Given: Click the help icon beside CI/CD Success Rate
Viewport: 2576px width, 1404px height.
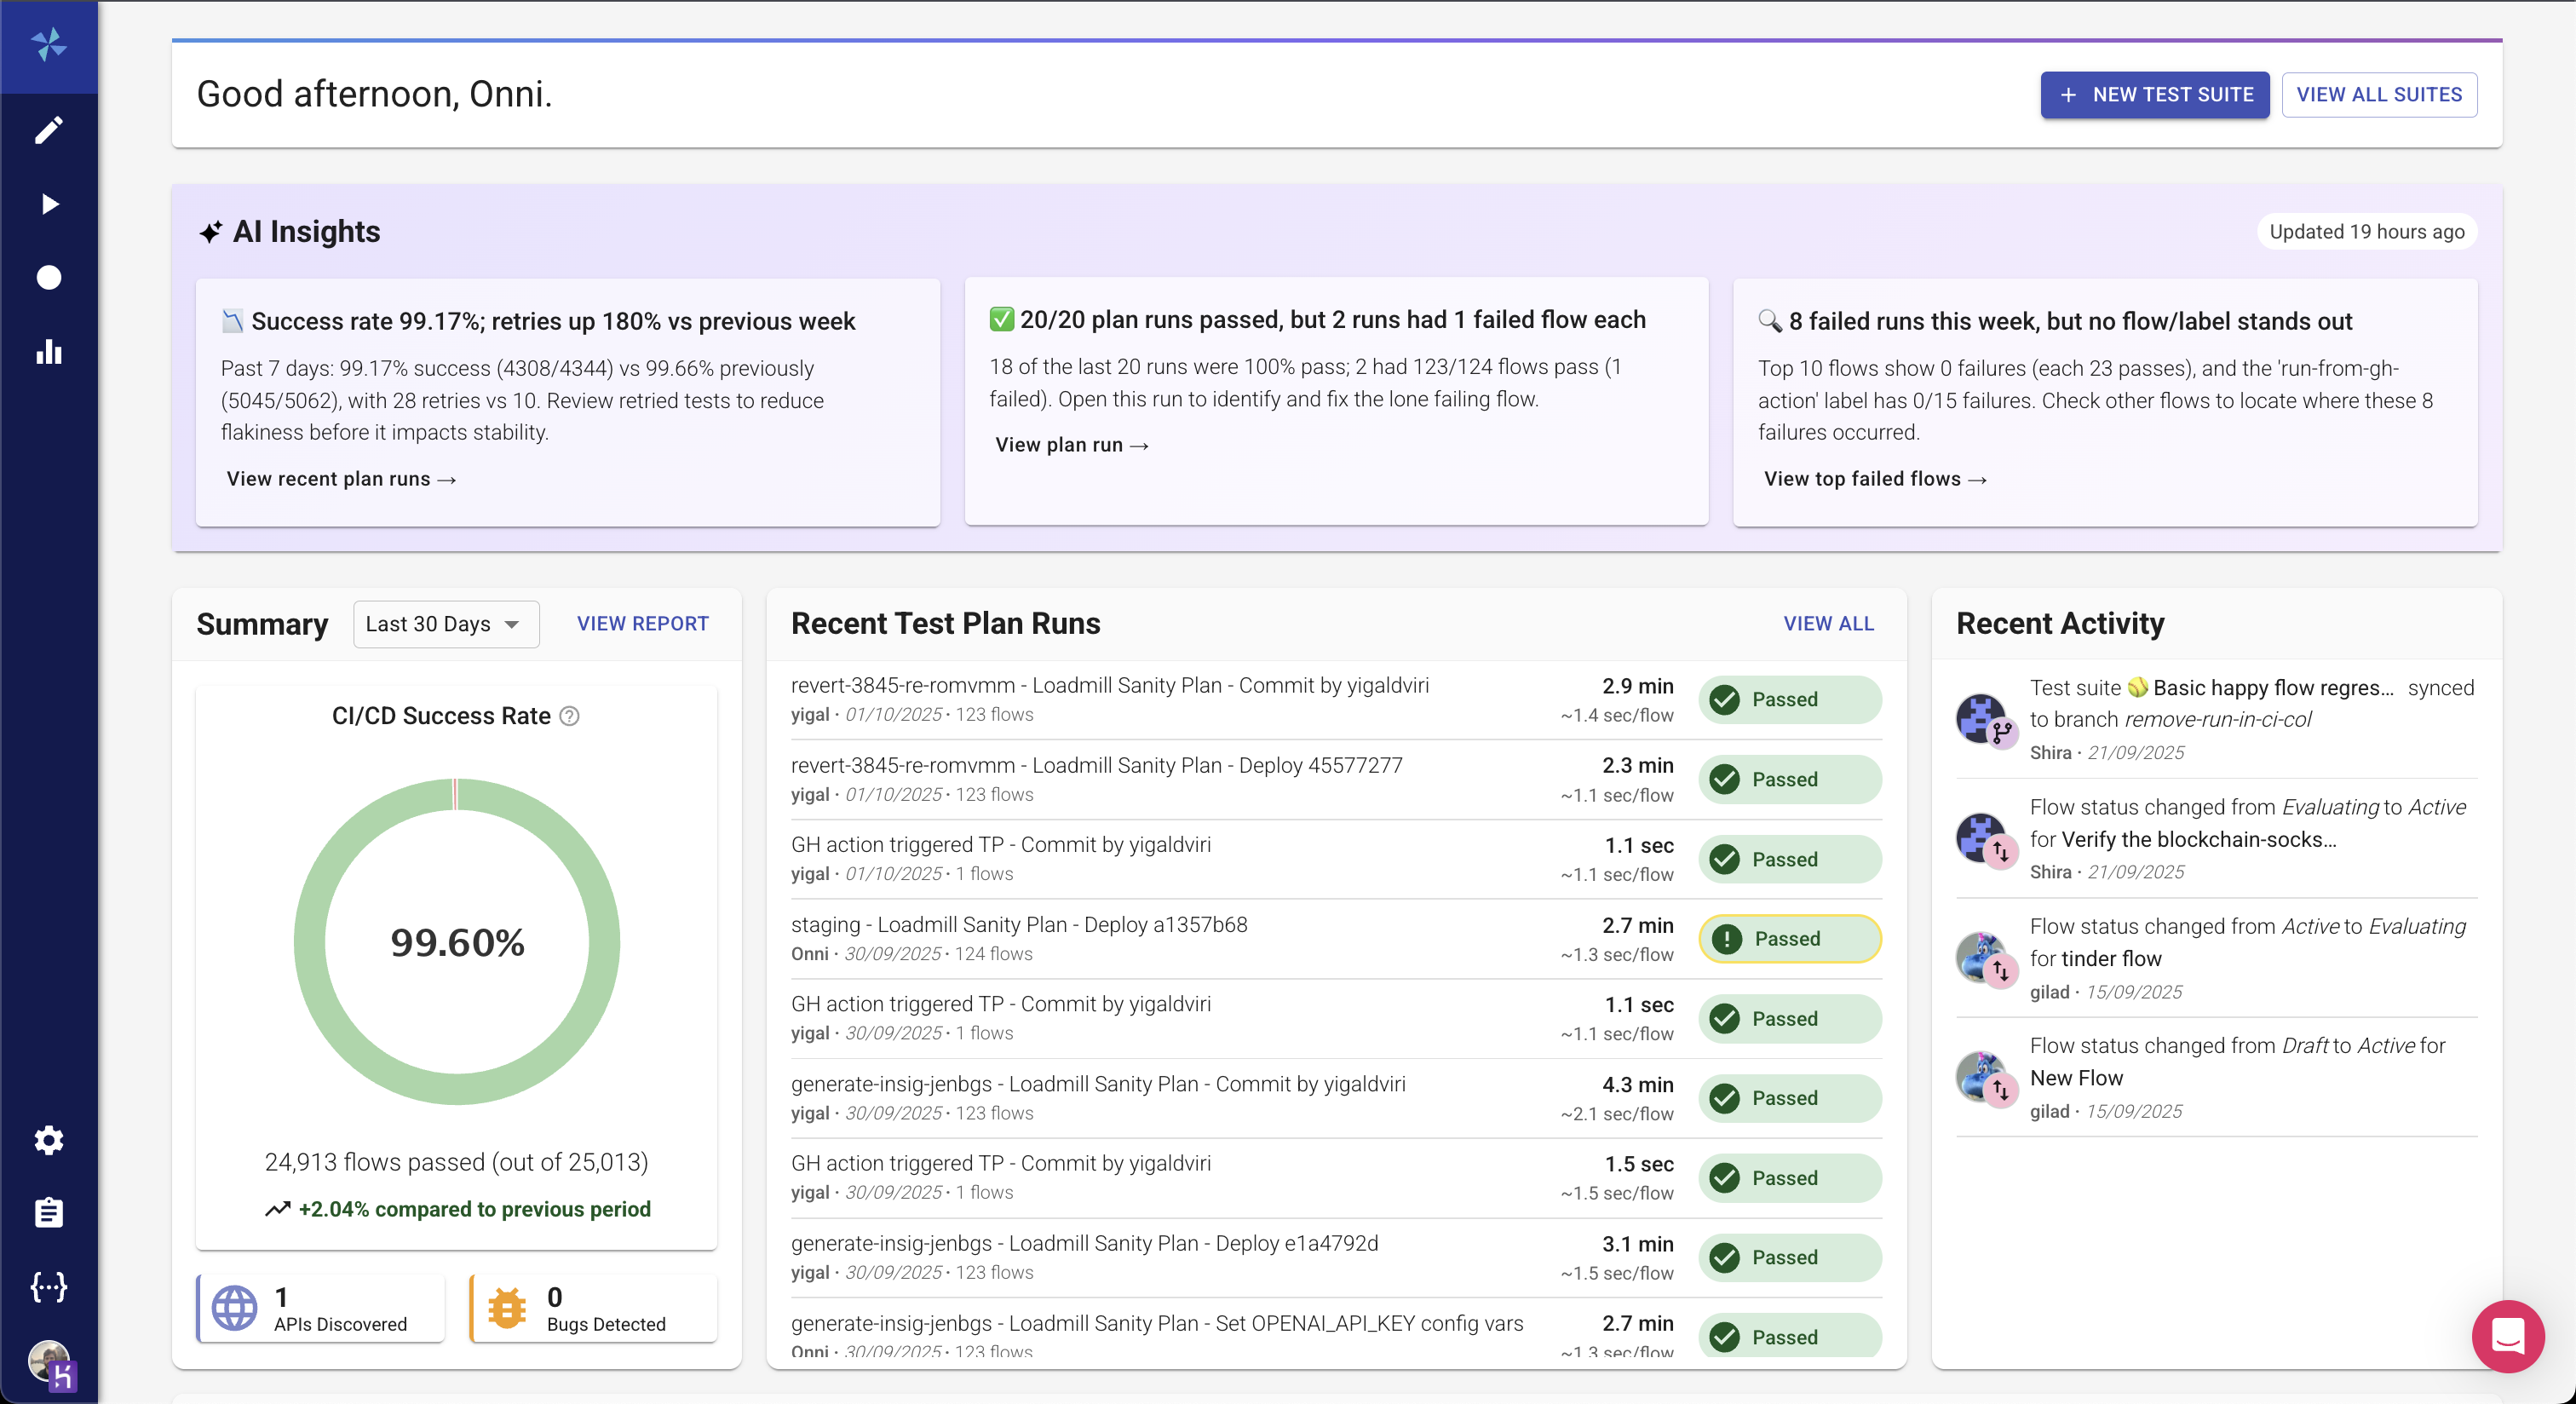Looking at the screenshot, I should tap(569, 716).
